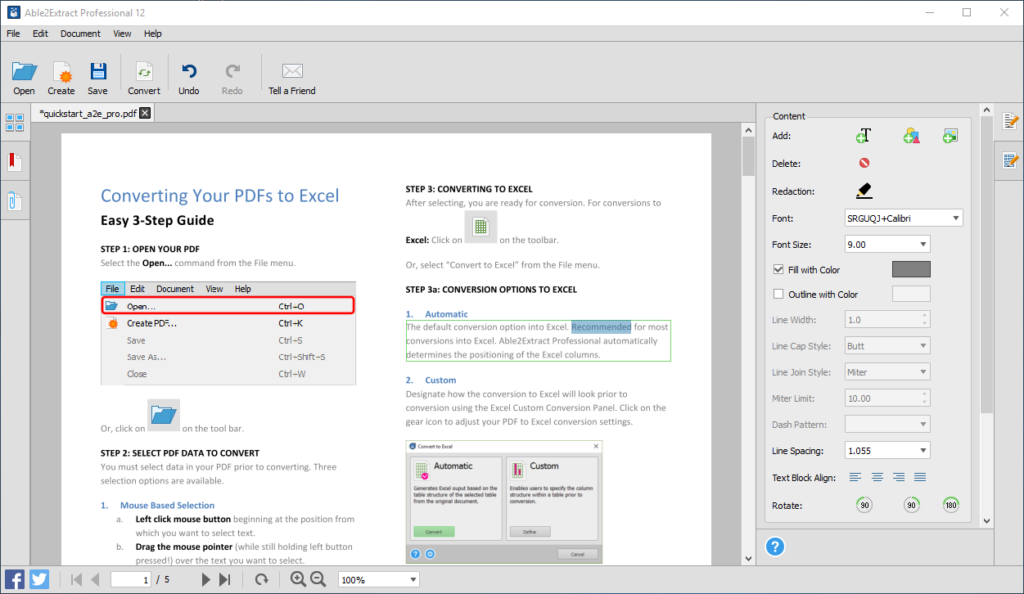1024x594 pixels.
Task: Click the Create PDF toolbar icon
Action: point(61,71)
